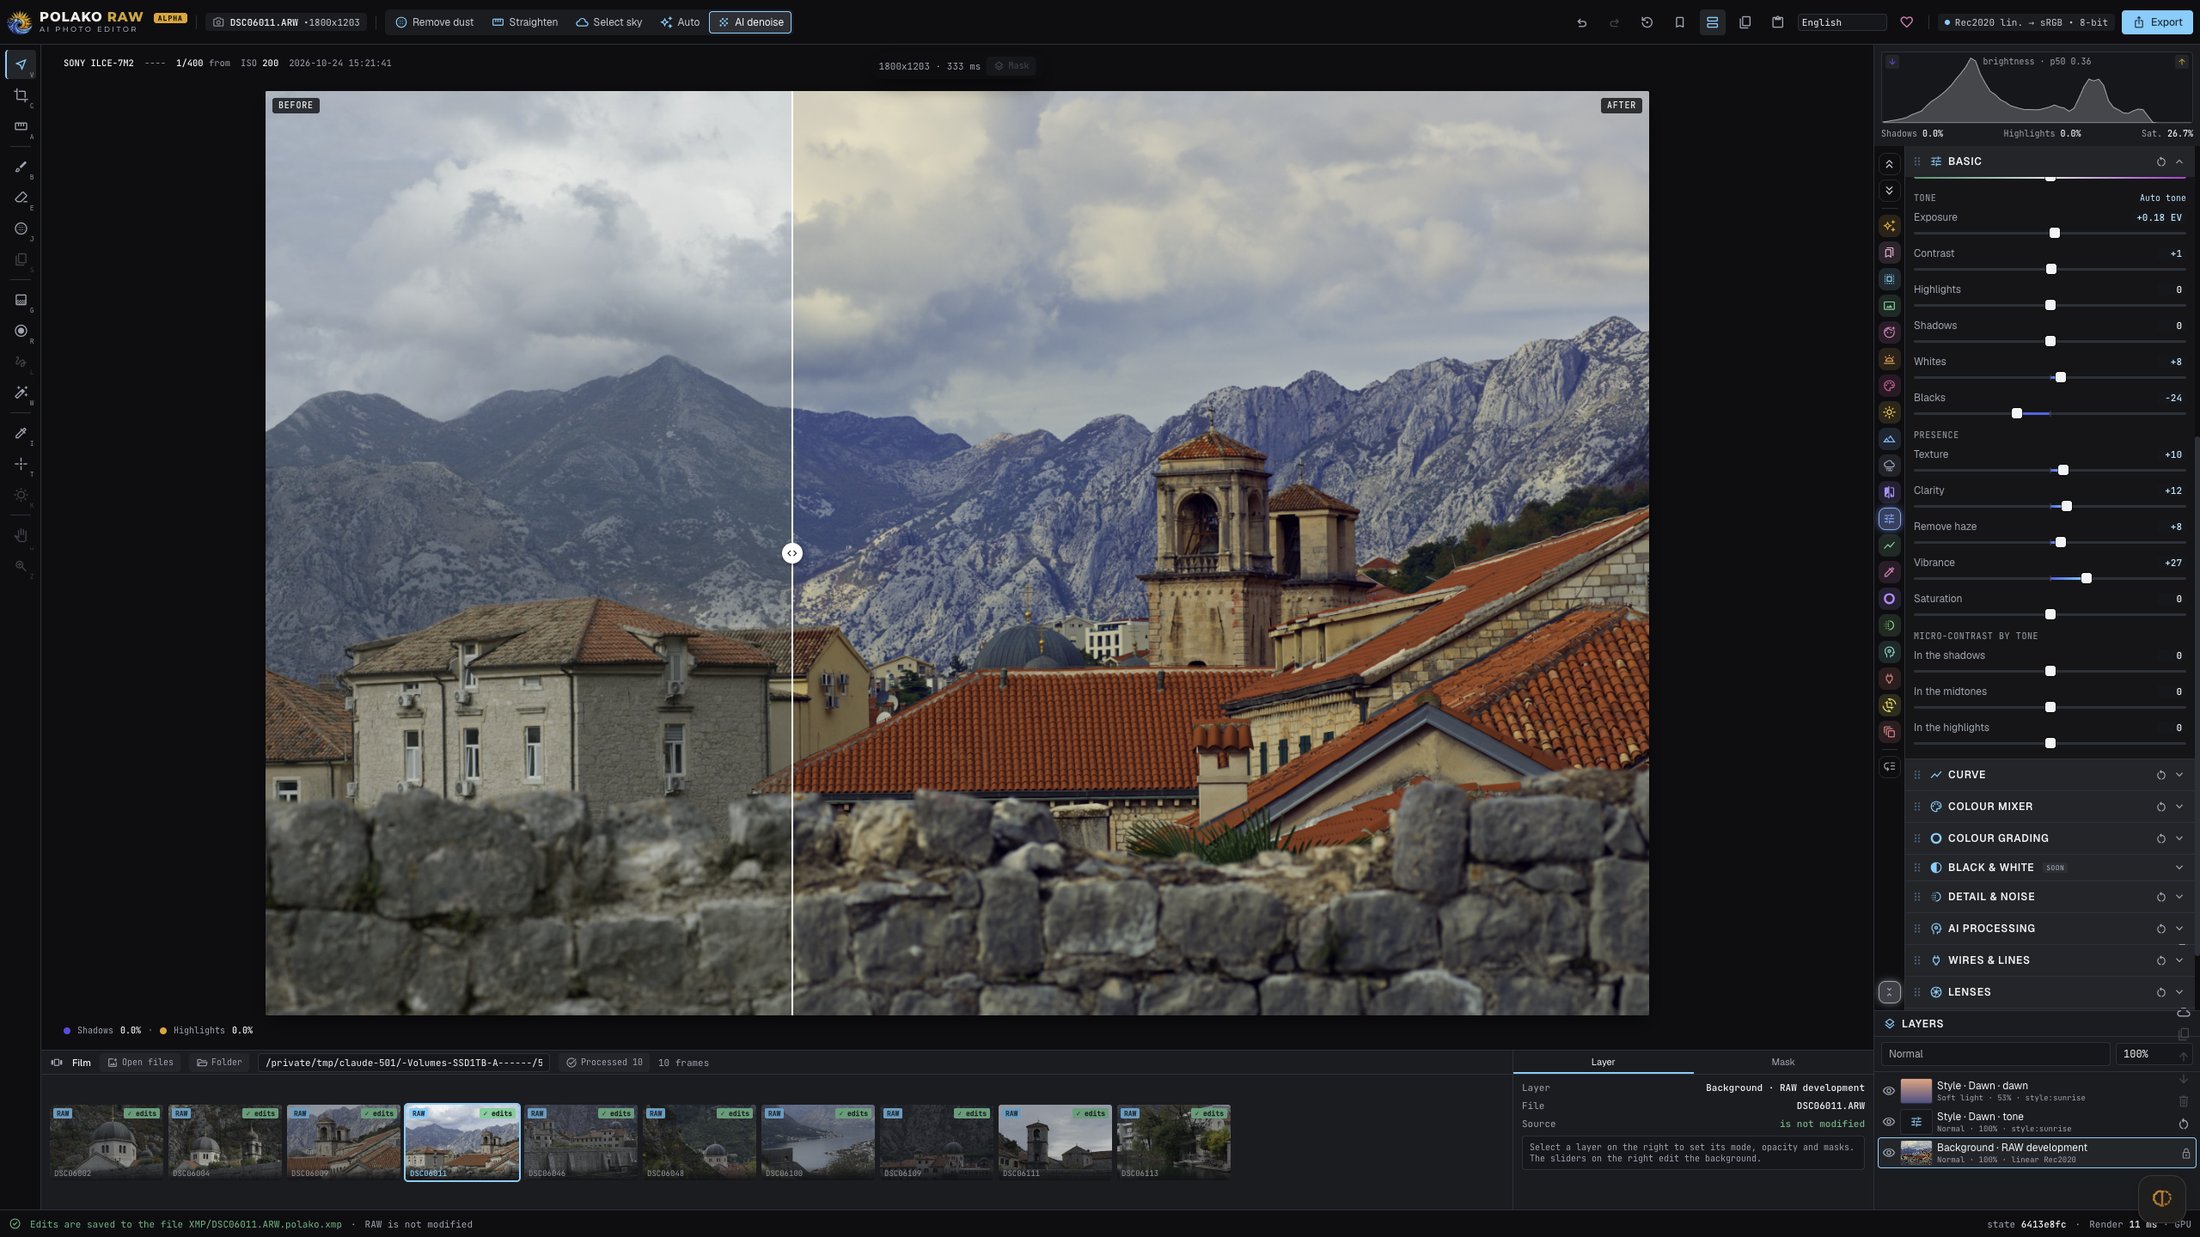The image size is (2200, 1237).
Task: Select the Eraser tool in left toolbar
Action: click(x=20, y=198)
